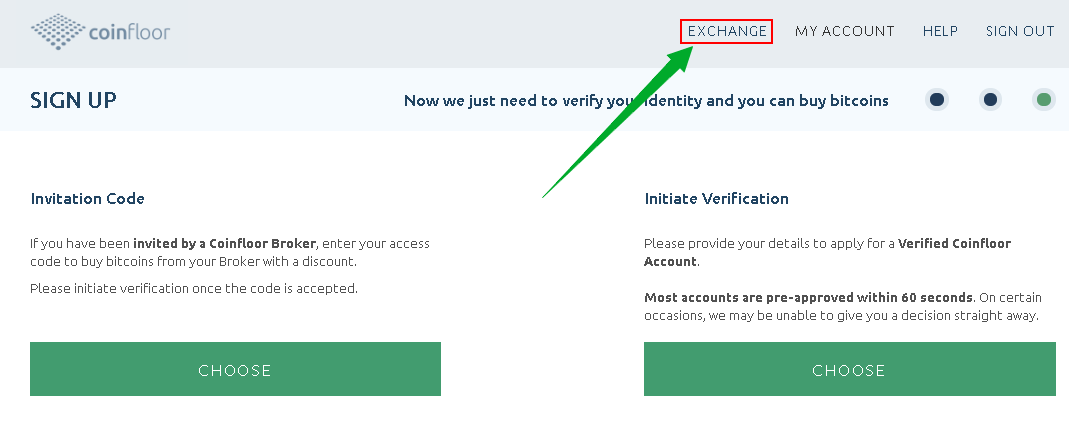Choose the Initiate Verification option button
Viewport: 1069px width, 427px height.
[x=849, y=369]
